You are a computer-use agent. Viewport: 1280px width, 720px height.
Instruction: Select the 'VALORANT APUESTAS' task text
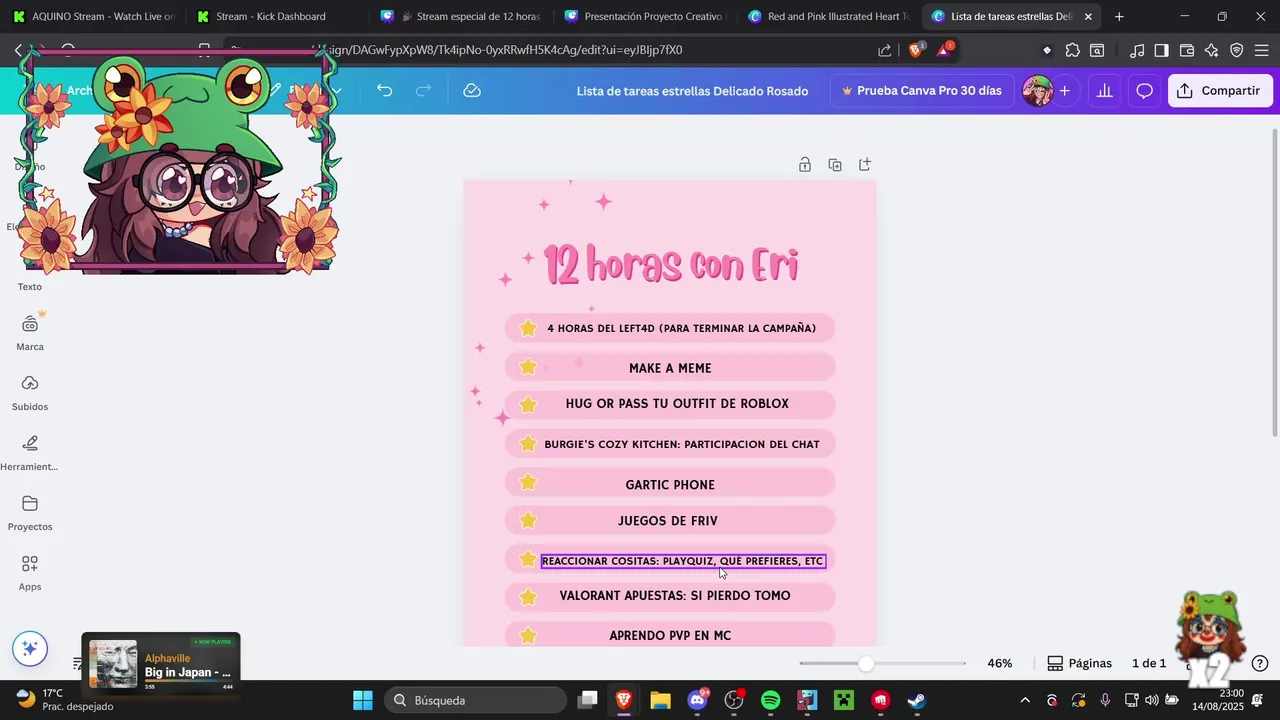(x=675, y=596)
